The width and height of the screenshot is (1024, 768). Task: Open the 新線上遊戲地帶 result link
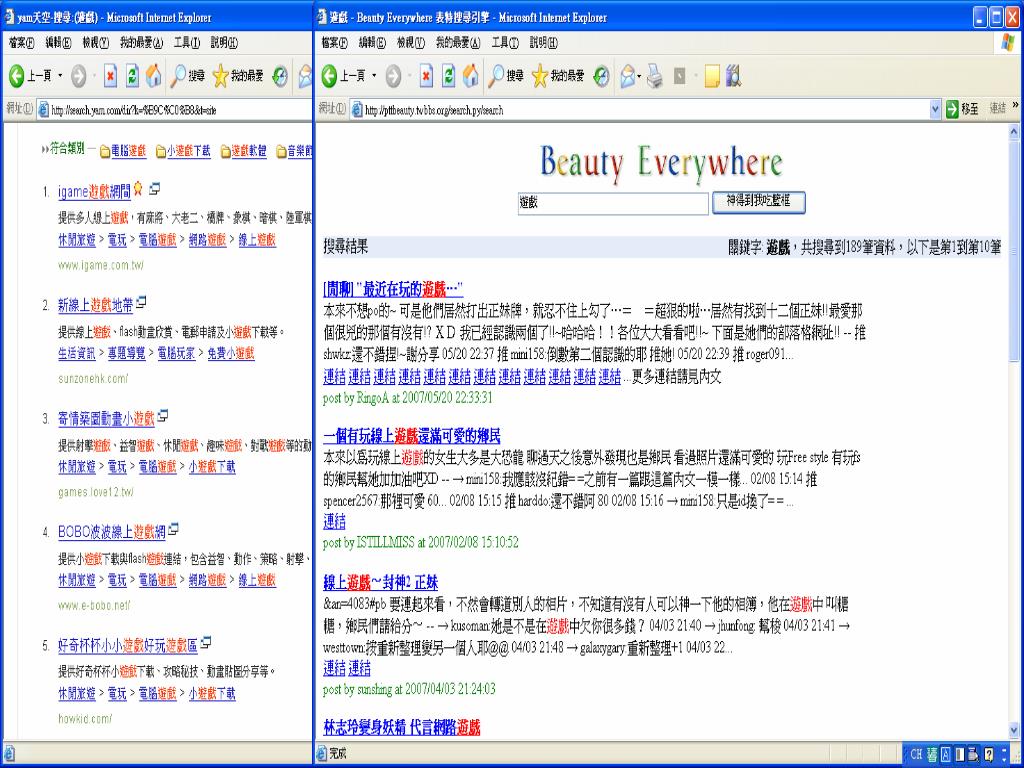coord(95,305)
